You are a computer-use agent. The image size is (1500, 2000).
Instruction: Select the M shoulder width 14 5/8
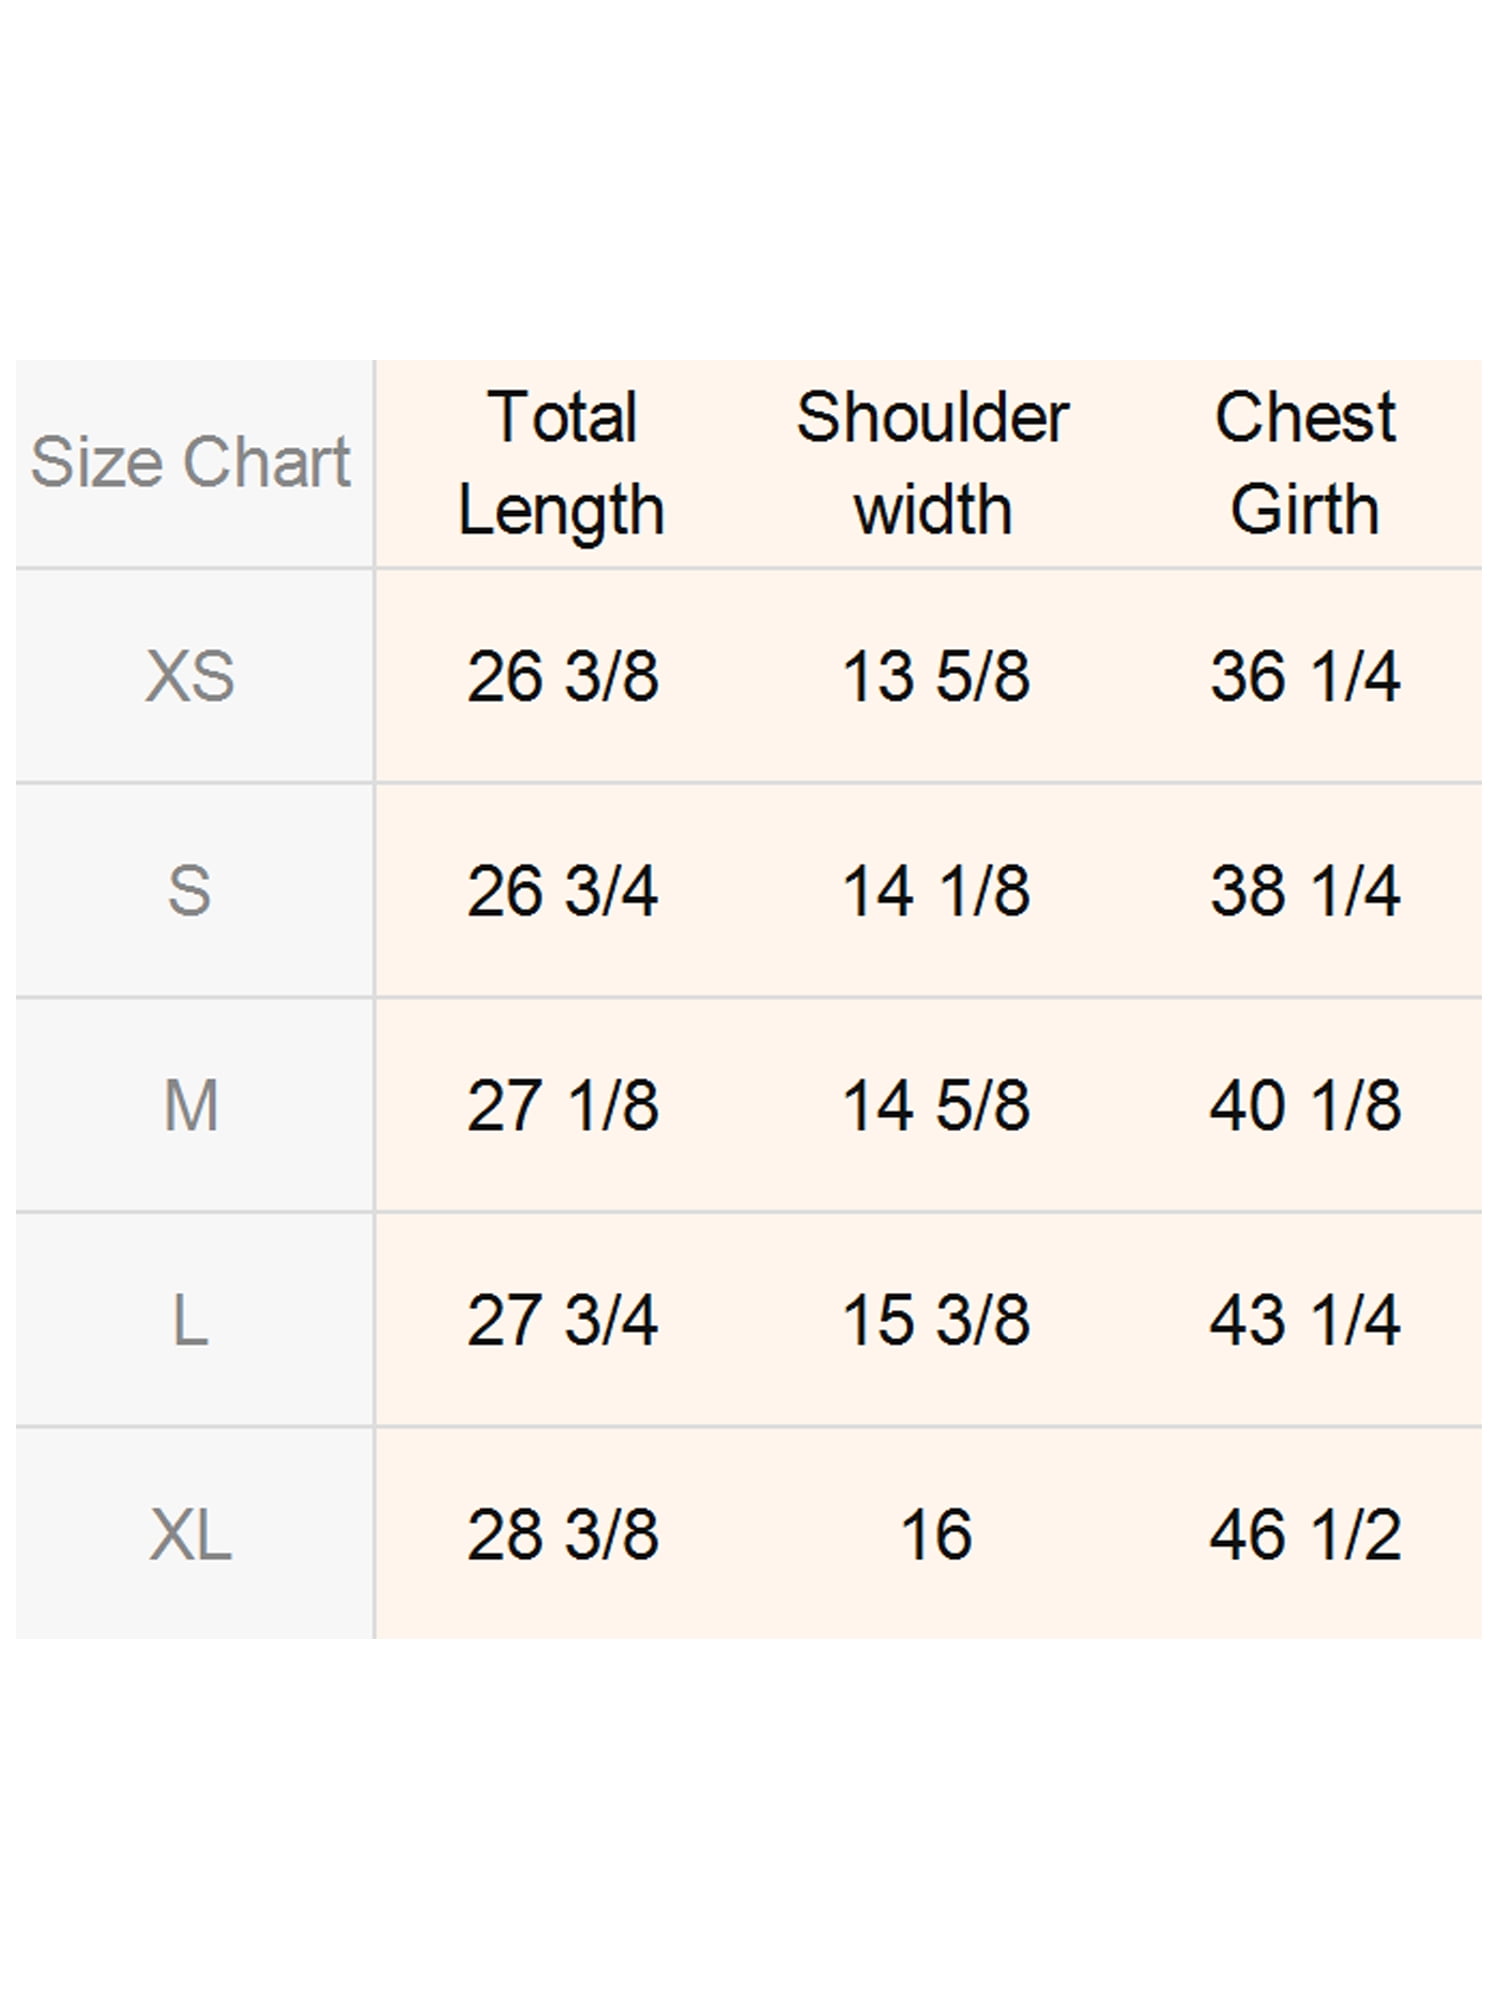[936, 1105]
